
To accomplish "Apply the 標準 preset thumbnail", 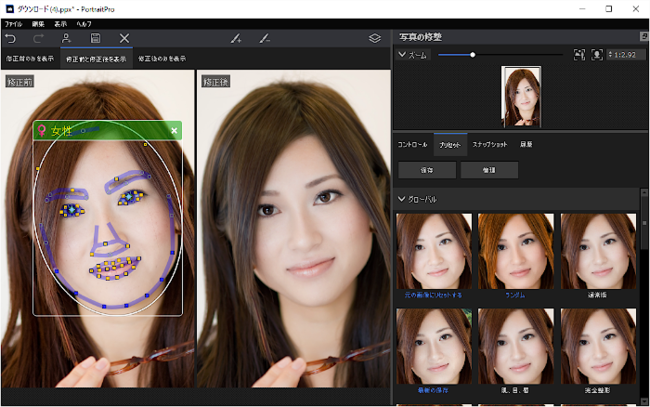I will [x=598, y=251].
